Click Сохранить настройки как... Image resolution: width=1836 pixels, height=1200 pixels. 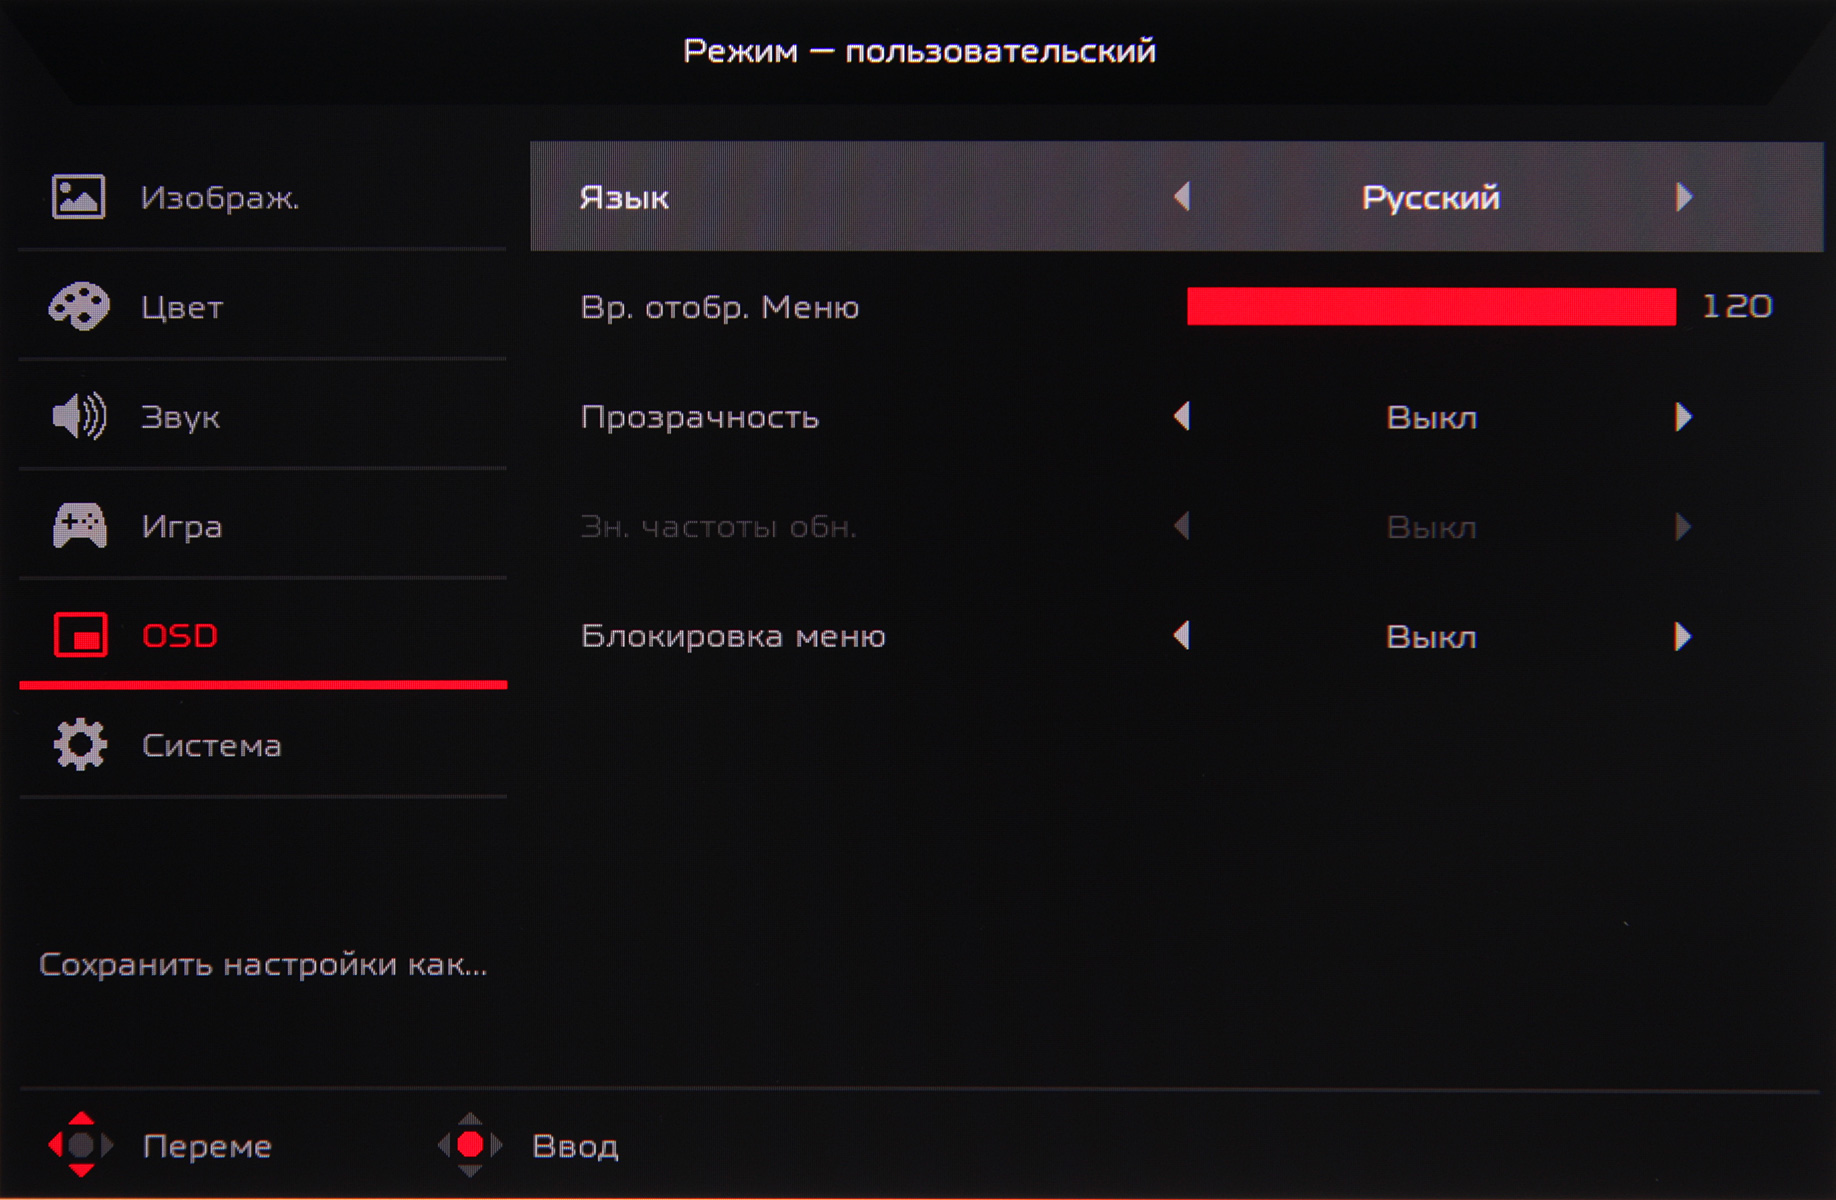[x=262, y=965]
